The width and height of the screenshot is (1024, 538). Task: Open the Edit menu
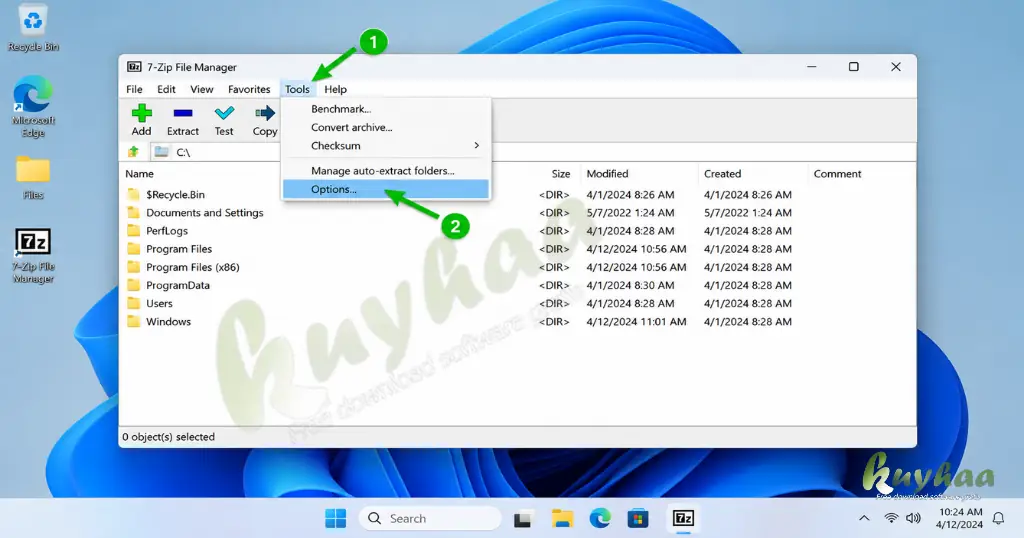pos(166,89)
